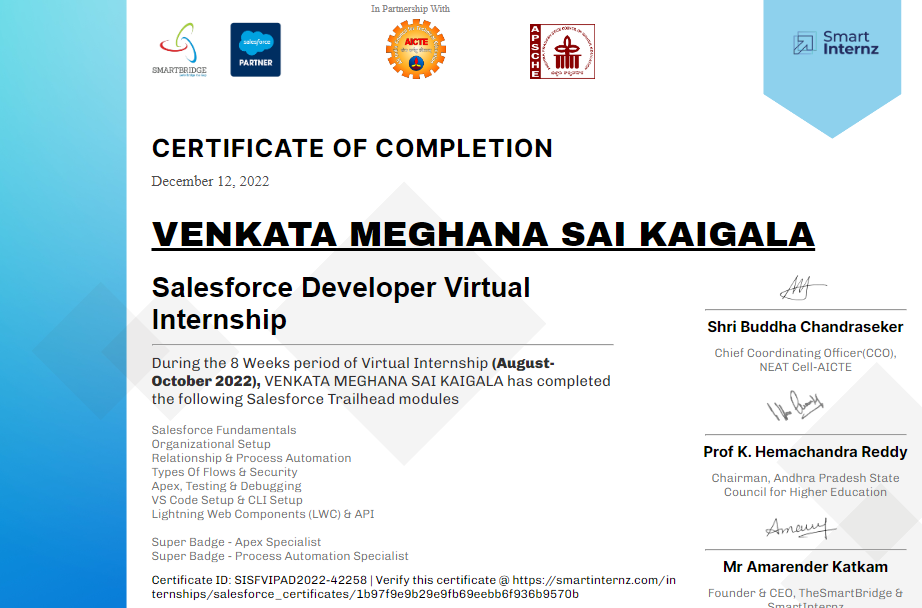Screen dimensions: 922x608
Task: Click the SmartBridge logo
Action: pyautogui.click(x=179, y=50)
